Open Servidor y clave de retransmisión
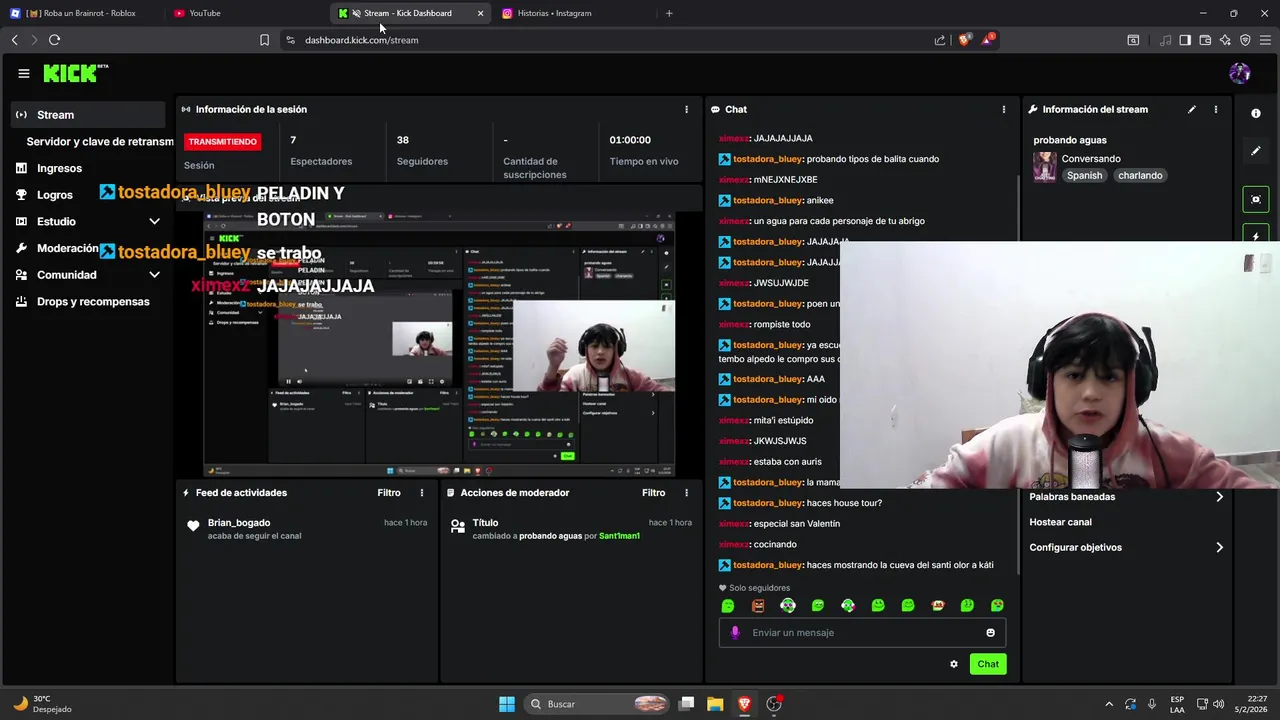Viewport: 1280px width, 720px height. pyautogui.click(x=100, y=142)
